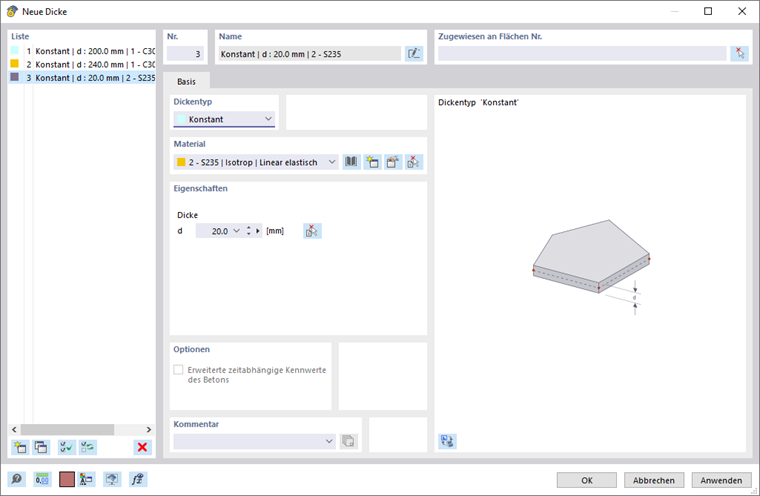The width and height of the screenshot is (760, 496).
Task: Click the comment library icon beside Kommentar
Action: (348, 441)
